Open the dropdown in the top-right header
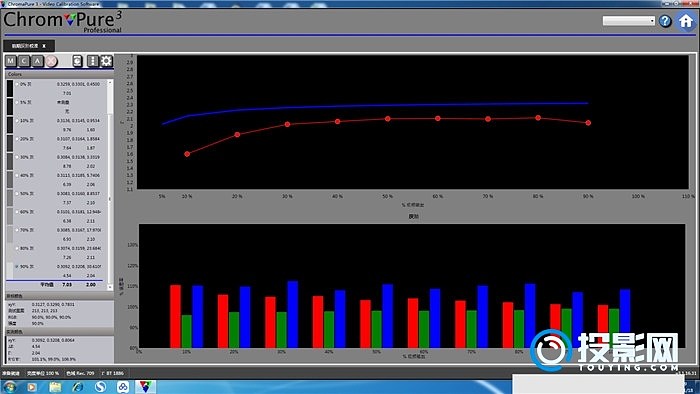 (629, 21)
